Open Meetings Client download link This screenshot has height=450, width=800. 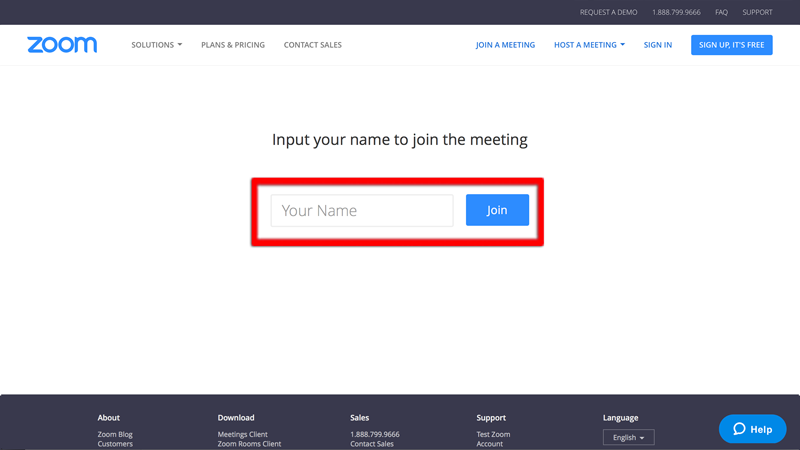[x=242, y=434]
